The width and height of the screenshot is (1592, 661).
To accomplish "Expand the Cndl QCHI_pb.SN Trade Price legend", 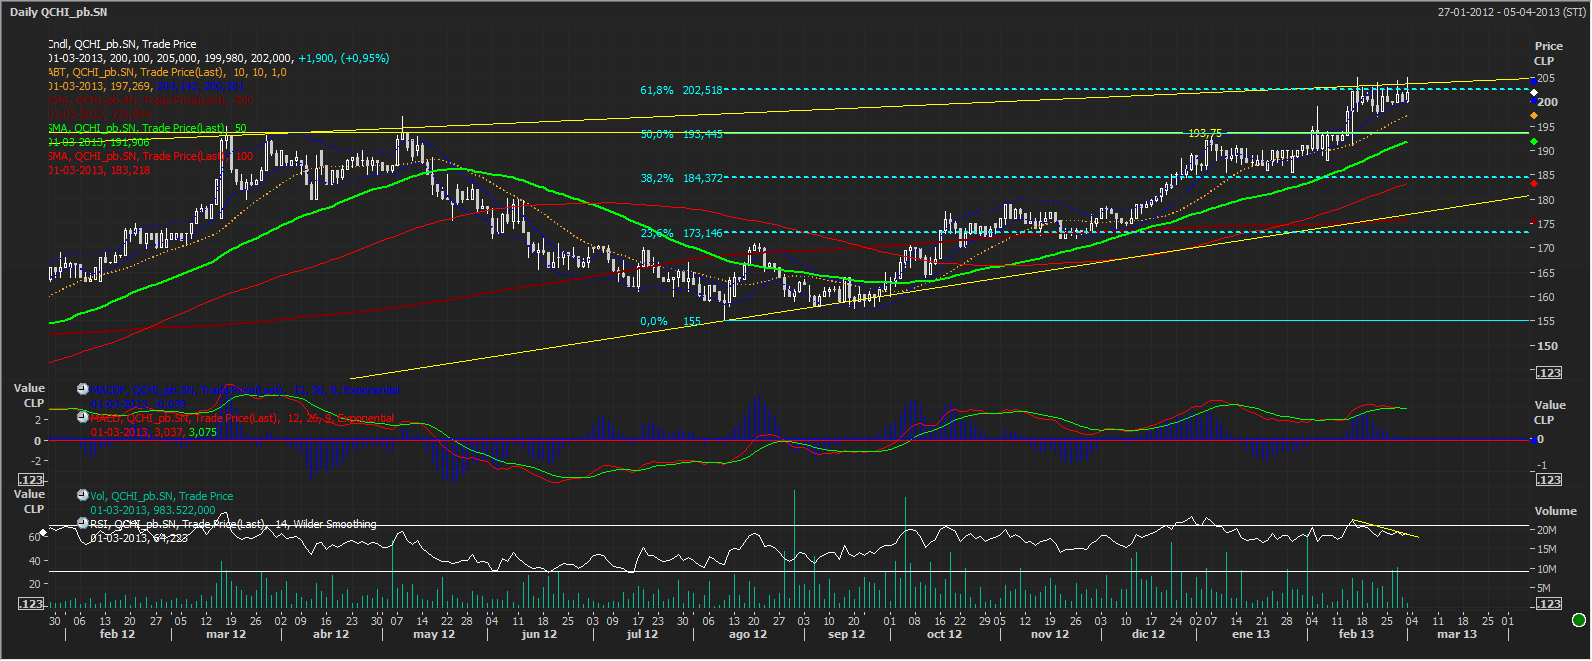I will click(122, 44).
